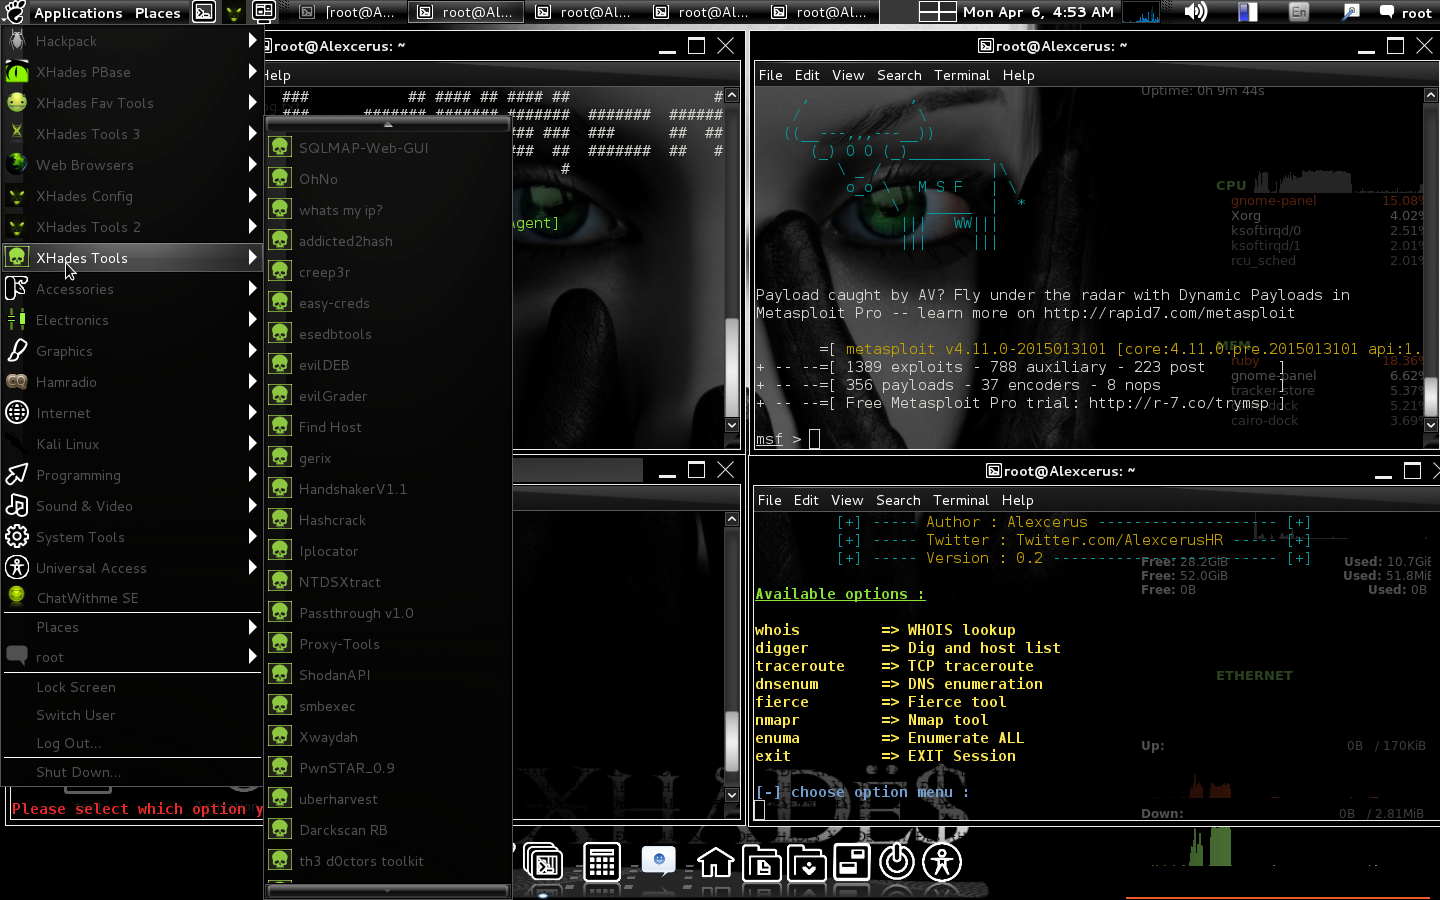This screenshot has width=1440, height=900.
Task: Expand the Web Browsers submenu
Action: (x=132, y=165)
